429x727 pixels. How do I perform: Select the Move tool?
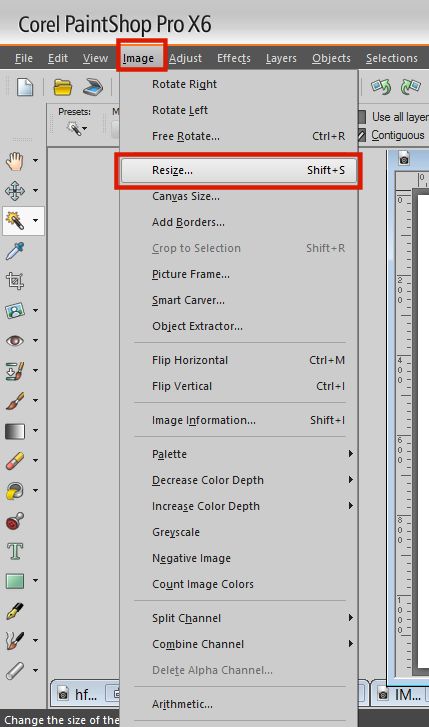15,191
